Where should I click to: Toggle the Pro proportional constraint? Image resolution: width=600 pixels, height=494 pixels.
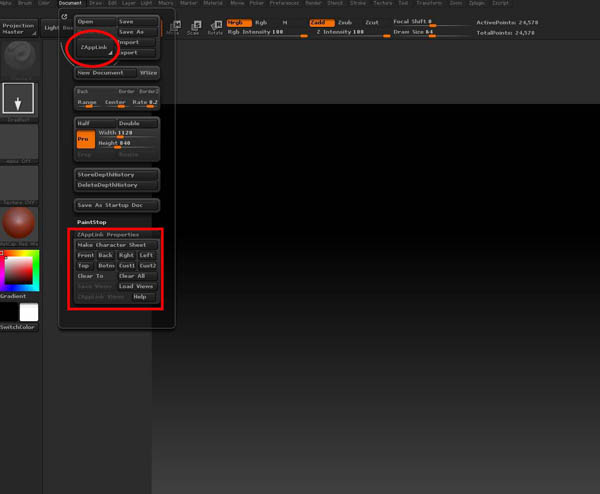coord(86,139)
